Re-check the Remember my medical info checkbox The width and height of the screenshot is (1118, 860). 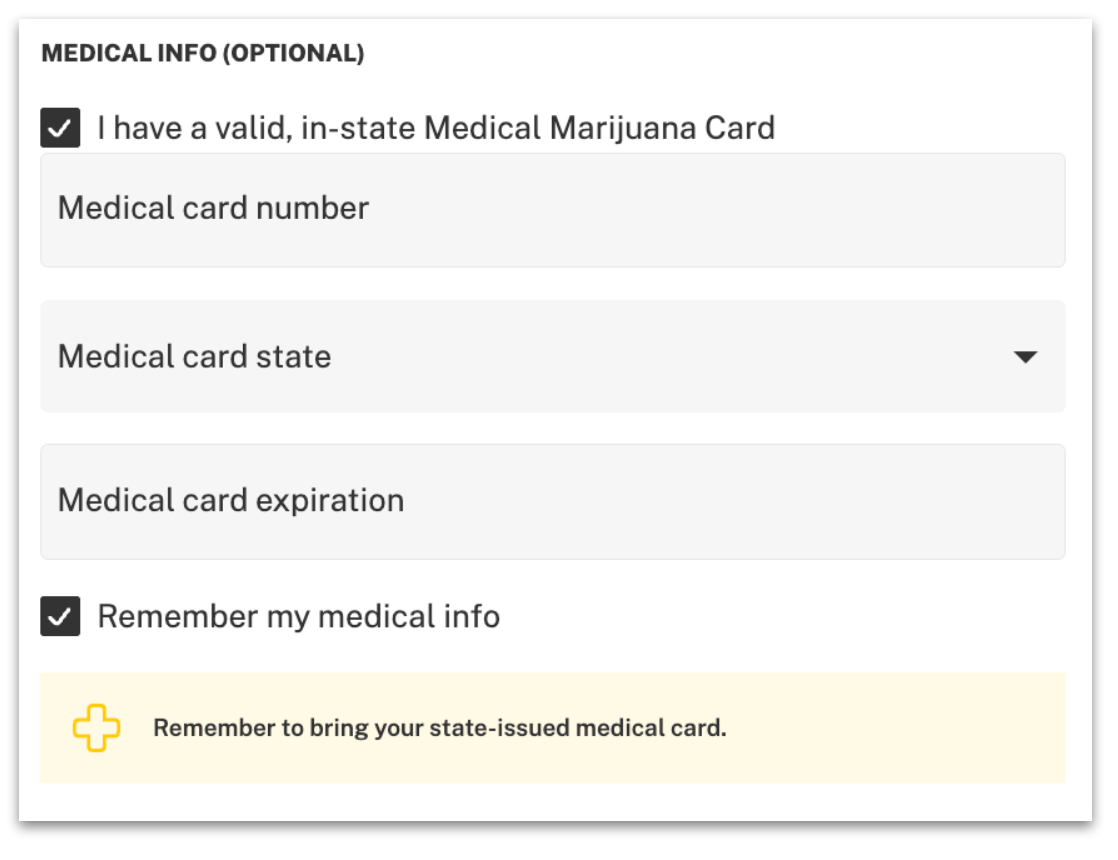click(x=62, y=616)
